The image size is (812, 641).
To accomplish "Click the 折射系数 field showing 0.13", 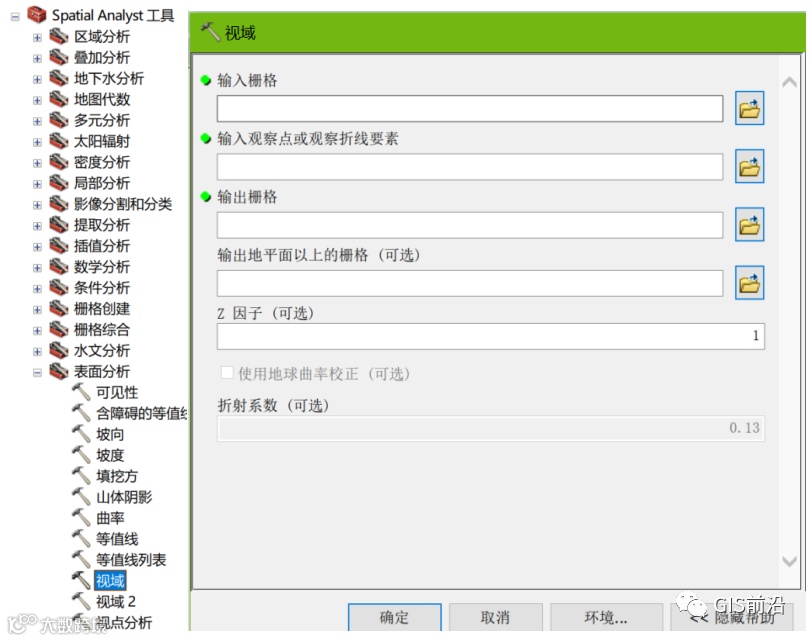I will pos(490,428).
